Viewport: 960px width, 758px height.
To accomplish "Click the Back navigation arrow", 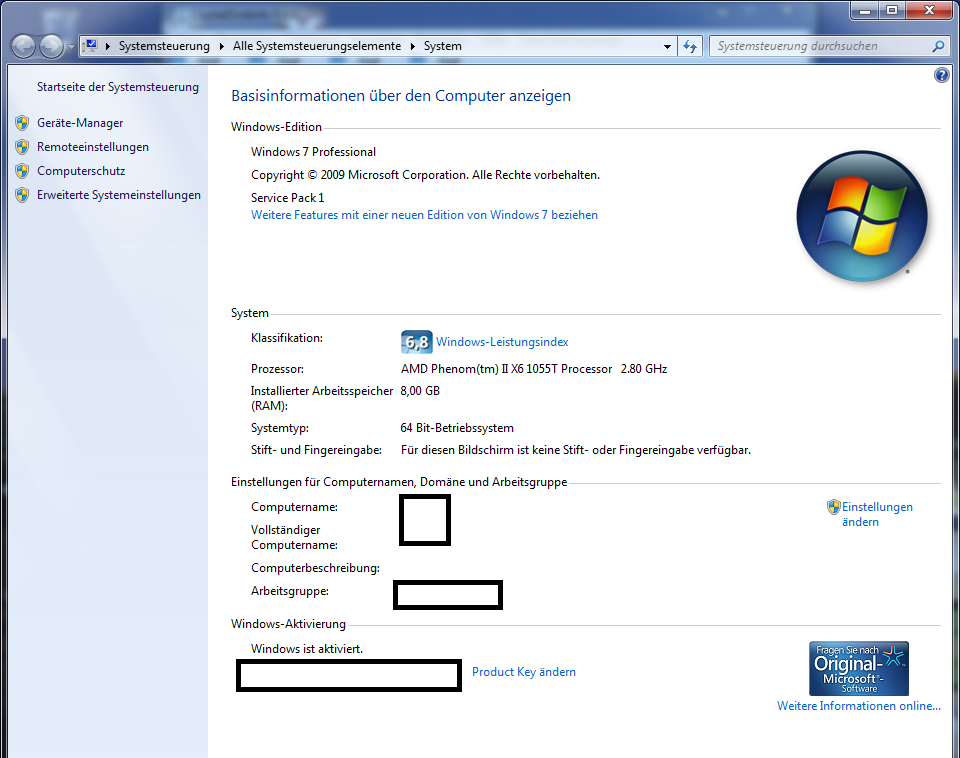I will coord(23,47).
